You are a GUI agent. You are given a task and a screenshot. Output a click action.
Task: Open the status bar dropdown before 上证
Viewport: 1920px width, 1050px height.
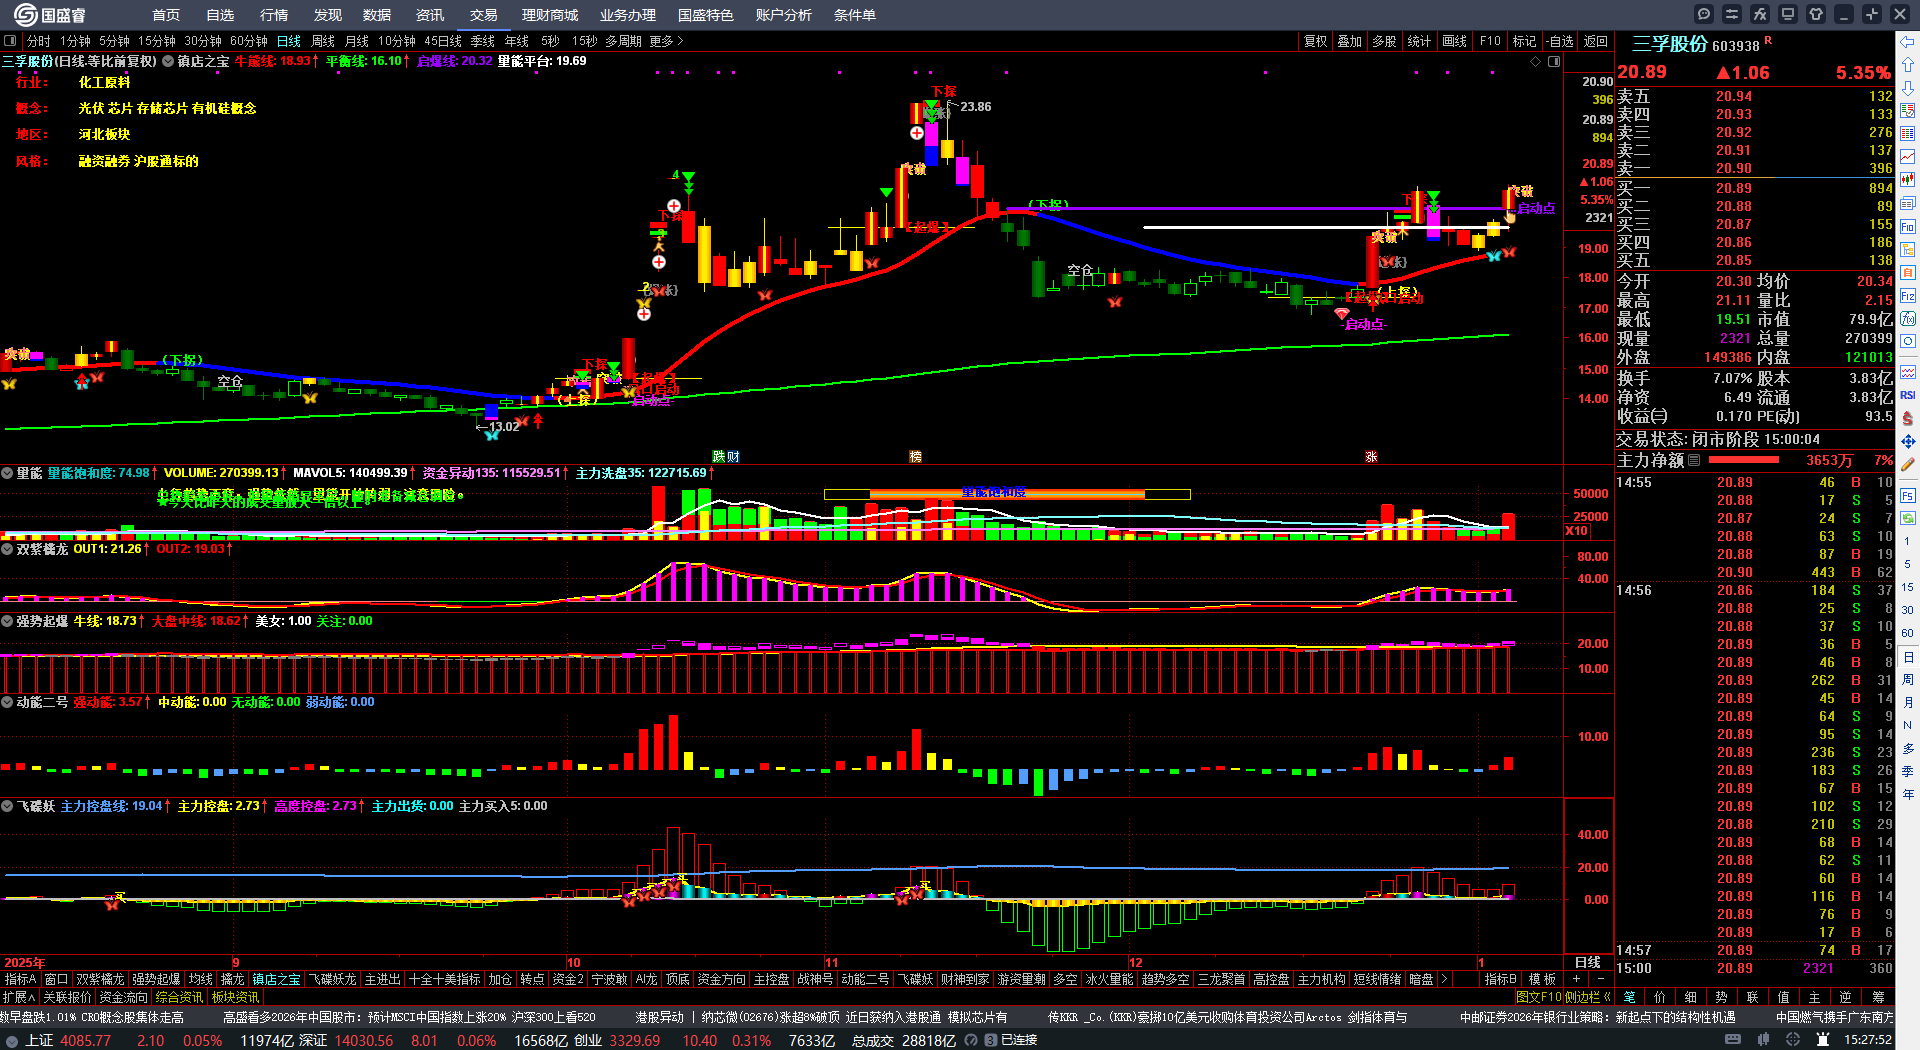pyautogui.click(x=12, y=1040)
